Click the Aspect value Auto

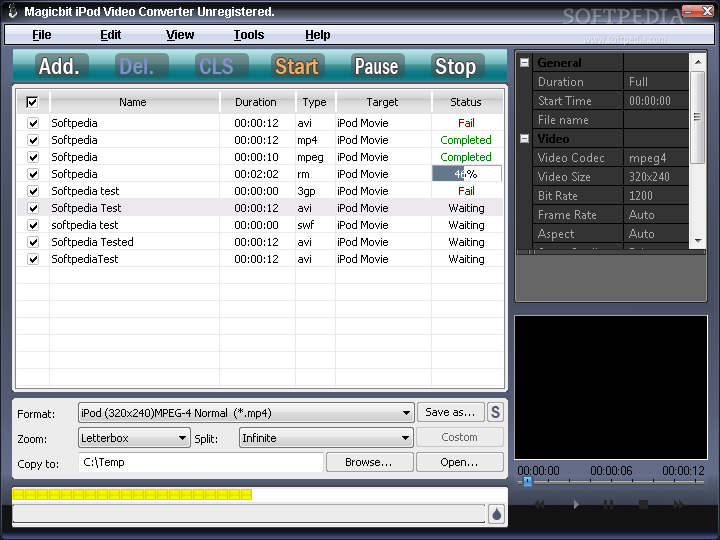point(641,234)
